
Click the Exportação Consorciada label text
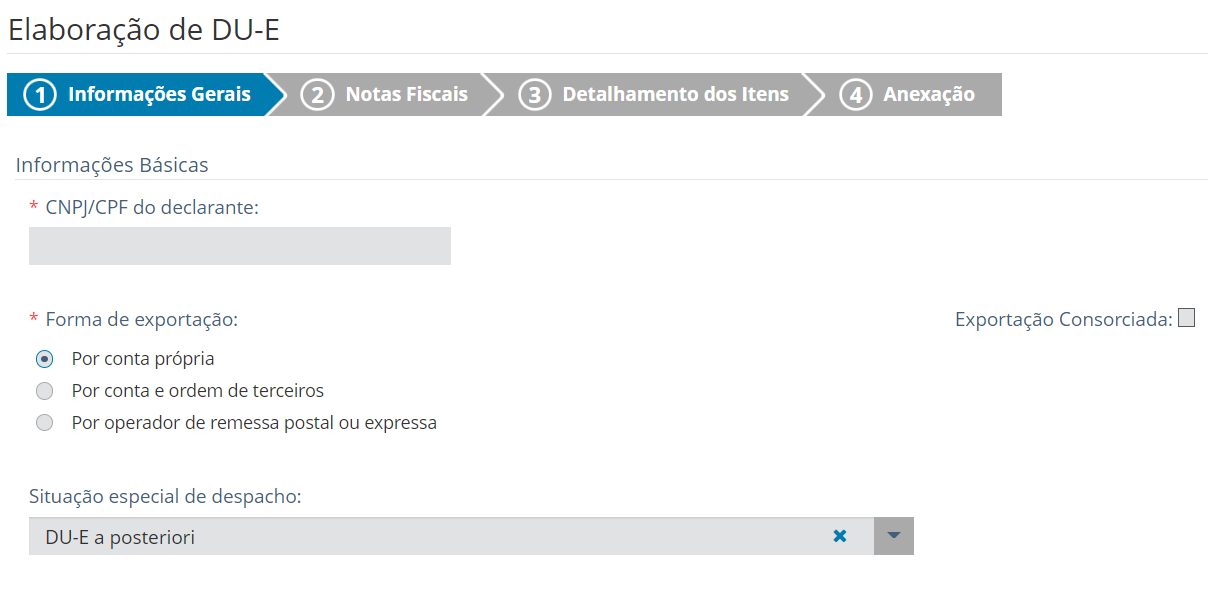[1063, 320]
